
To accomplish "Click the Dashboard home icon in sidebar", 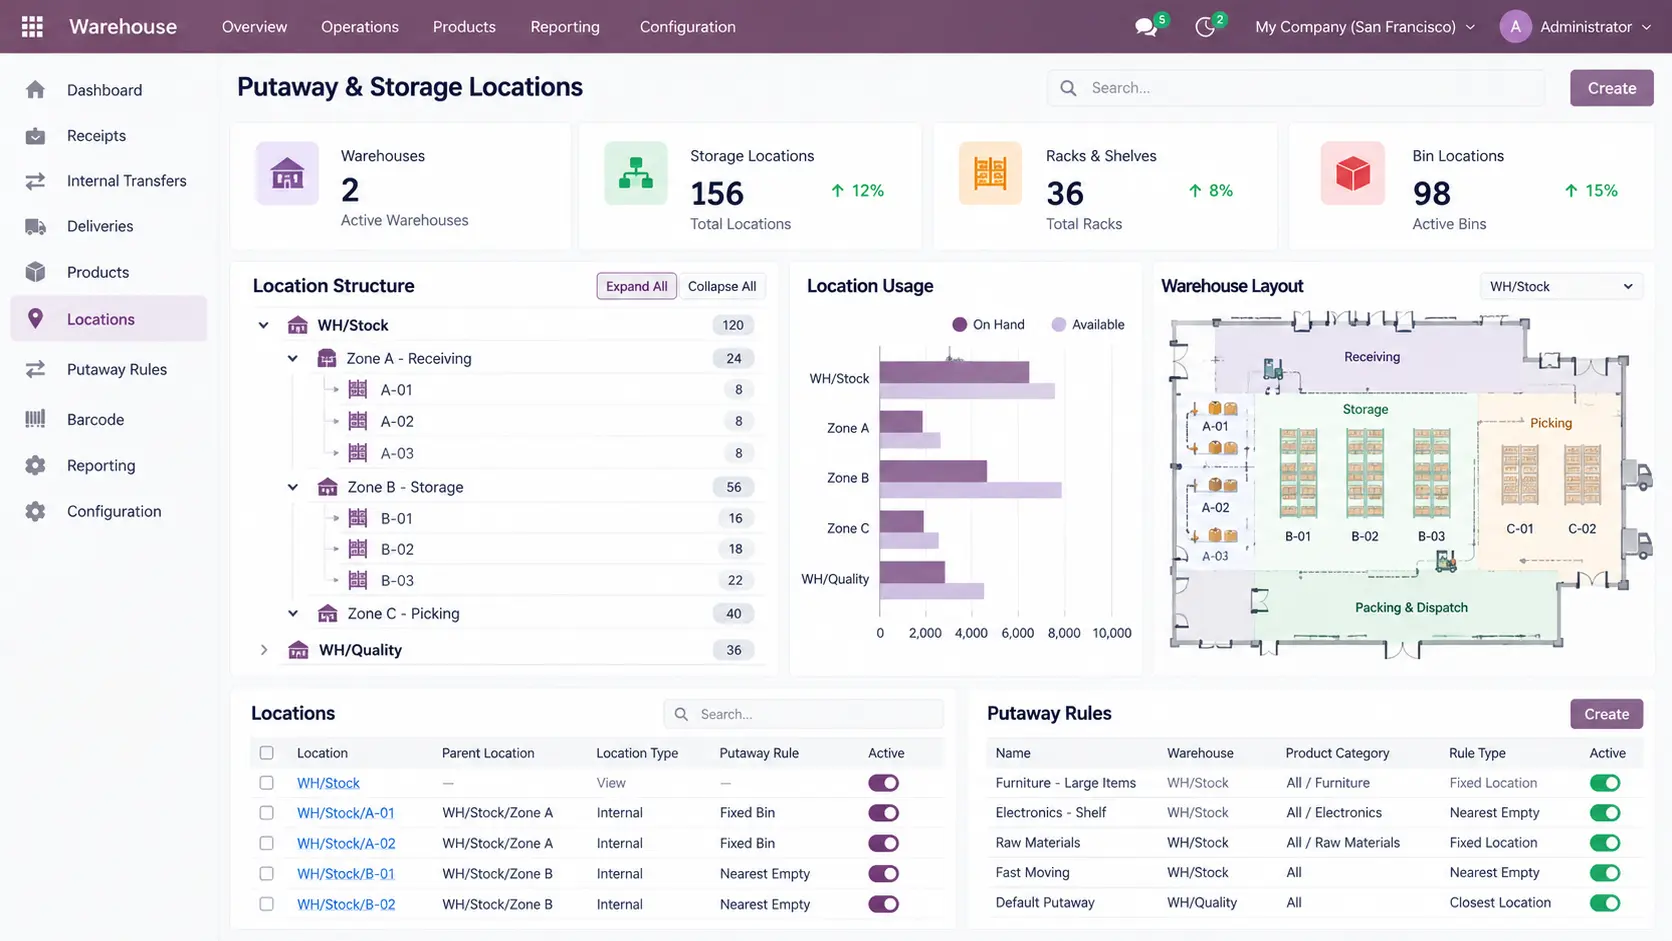I will (35, 90).
